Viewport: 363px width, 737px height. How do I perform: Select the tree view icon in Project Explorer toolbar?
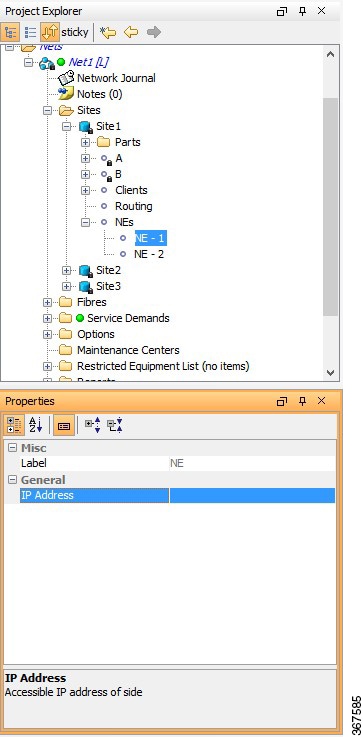[x=10, y=32]
